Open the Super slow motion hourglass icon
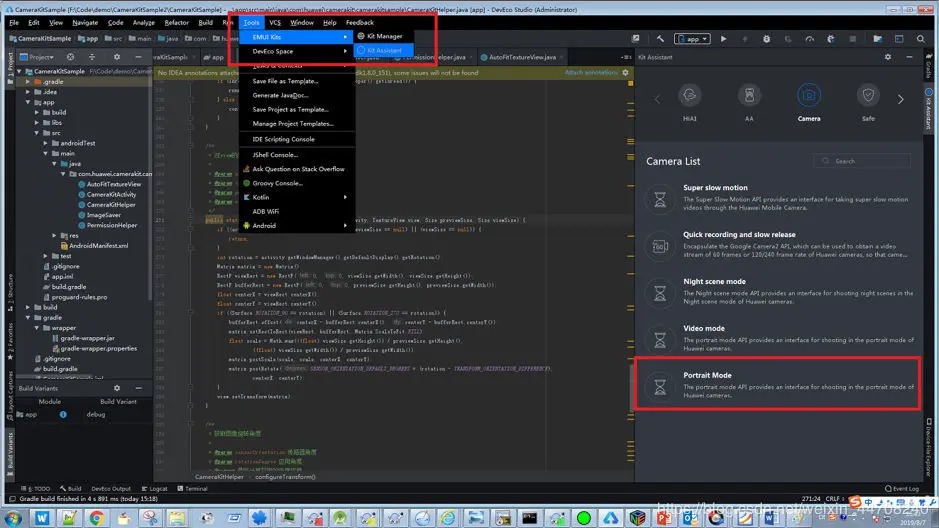The width and height of the screenshot is (939, 528). pyautogui.click(x=659, y=199)
